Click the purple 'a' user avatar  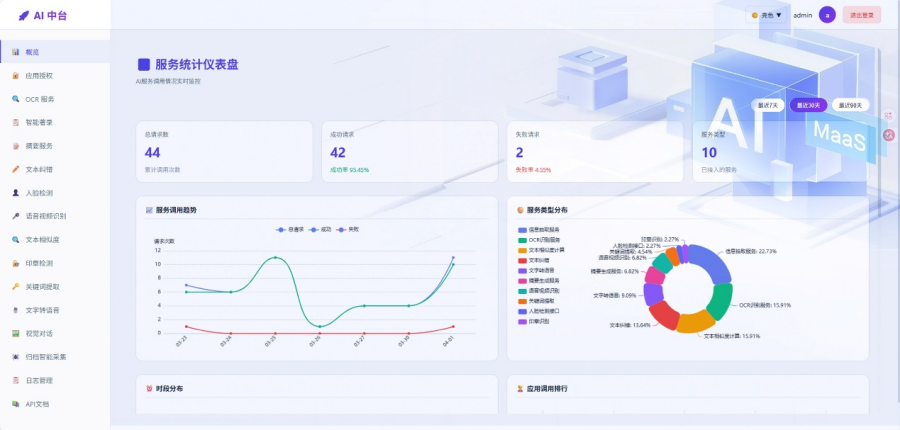[x=827, y=15]
